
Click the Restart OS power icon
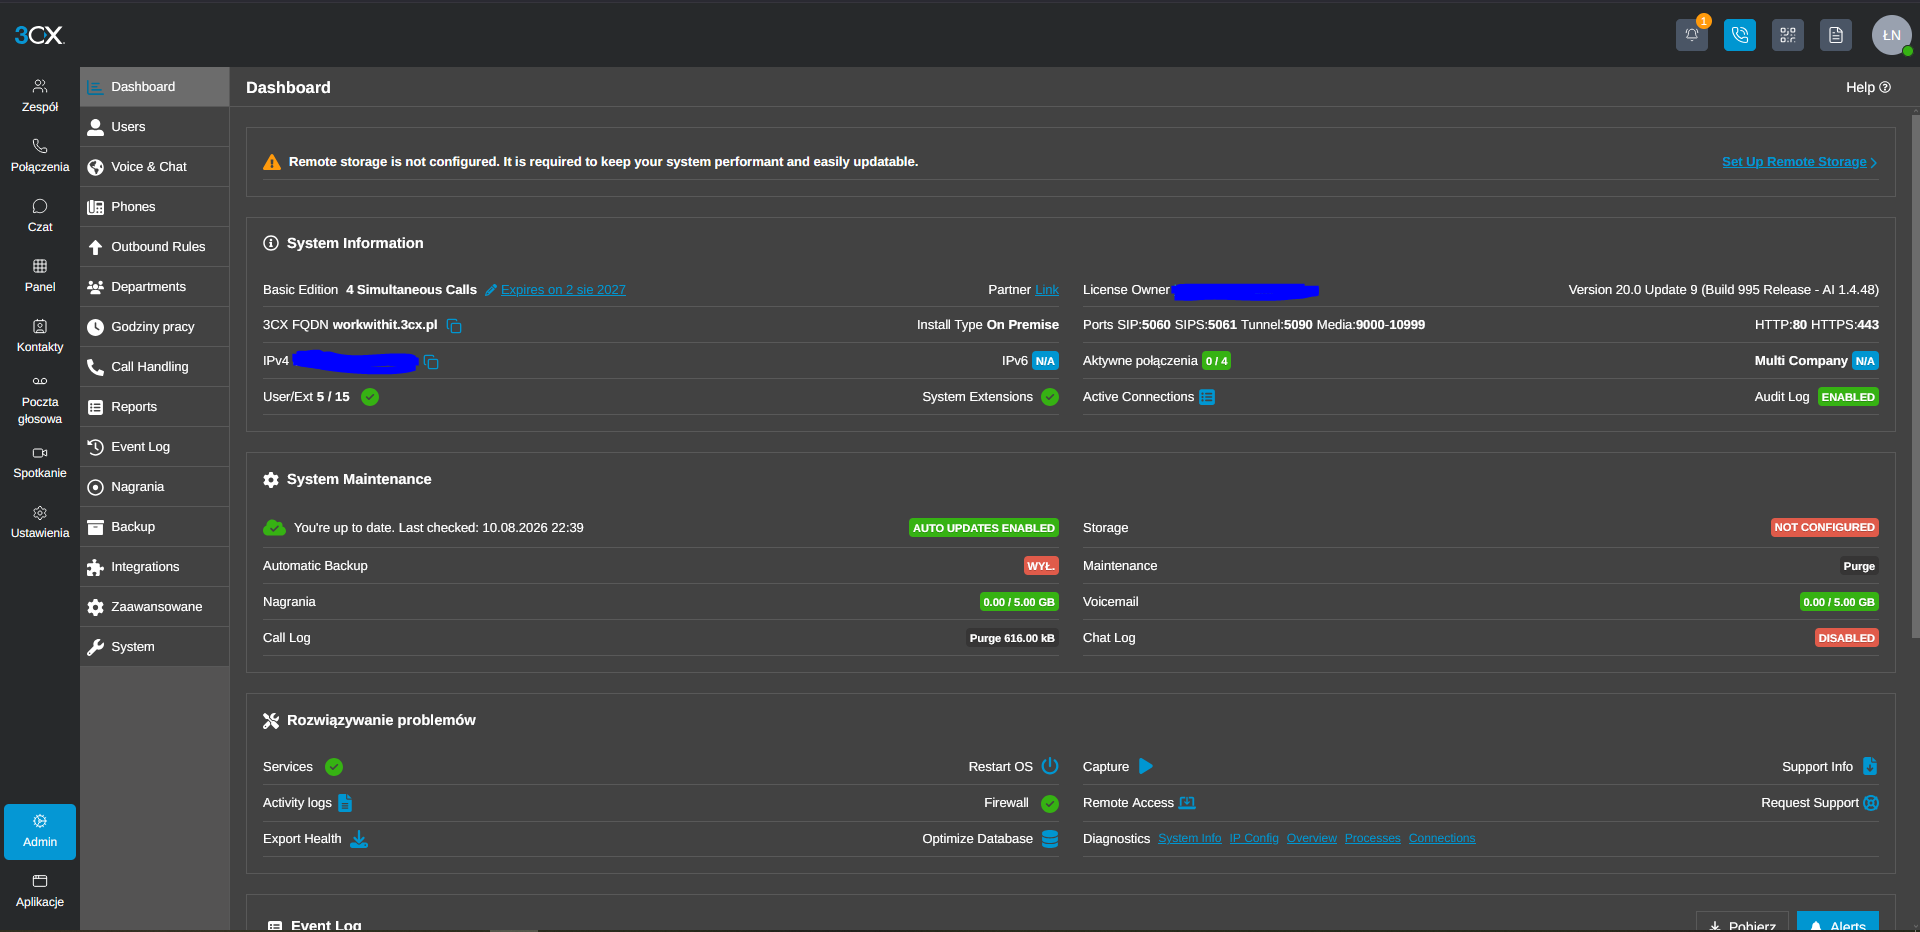(1050, 766)
